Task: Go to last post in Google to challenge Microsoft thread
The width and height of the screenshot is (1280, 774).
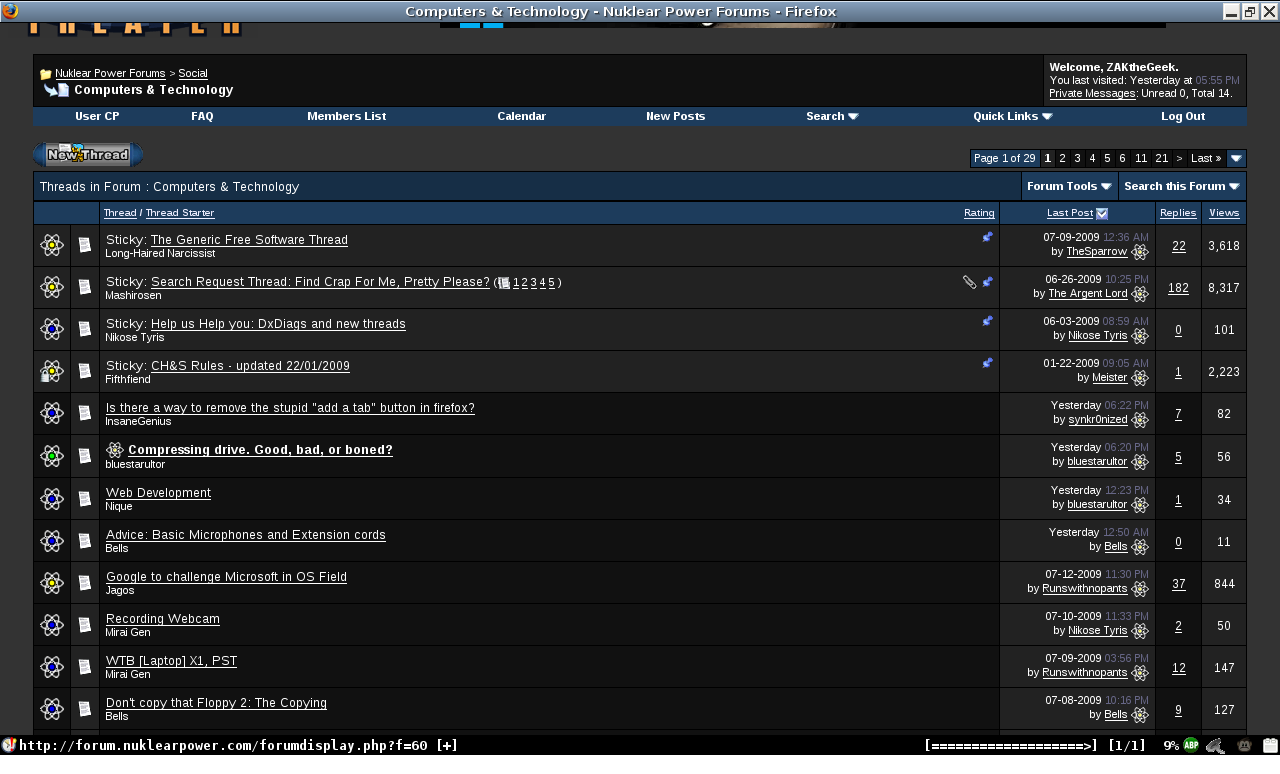Action: (x=1140, y=589)
